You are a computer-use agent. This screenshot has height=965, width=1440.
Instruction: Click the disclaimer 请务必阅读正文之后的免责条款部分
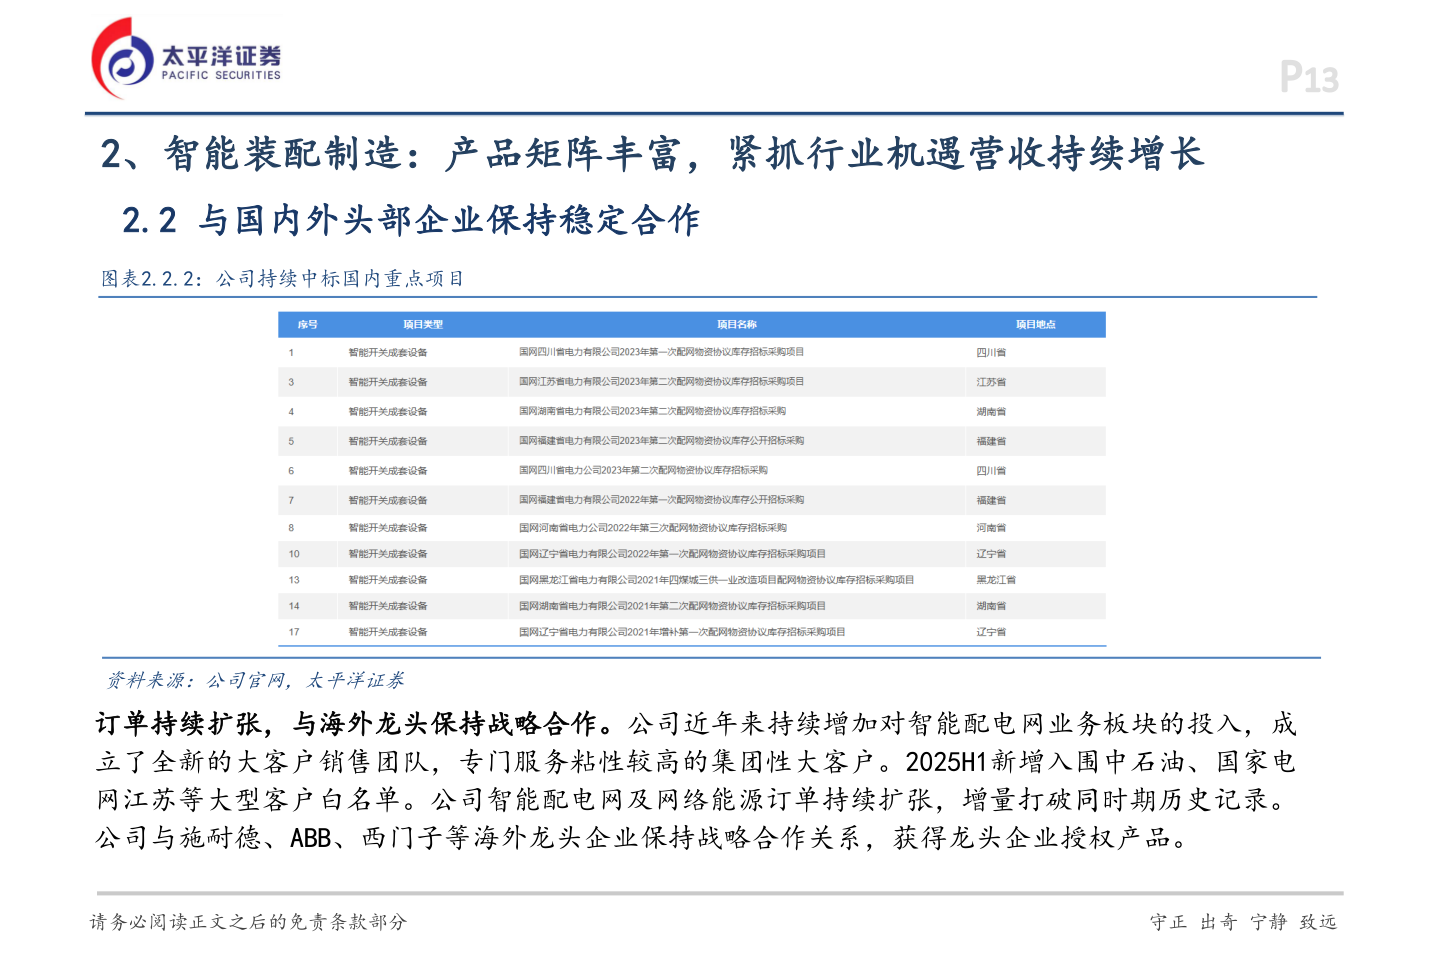(x=249, y=921)
